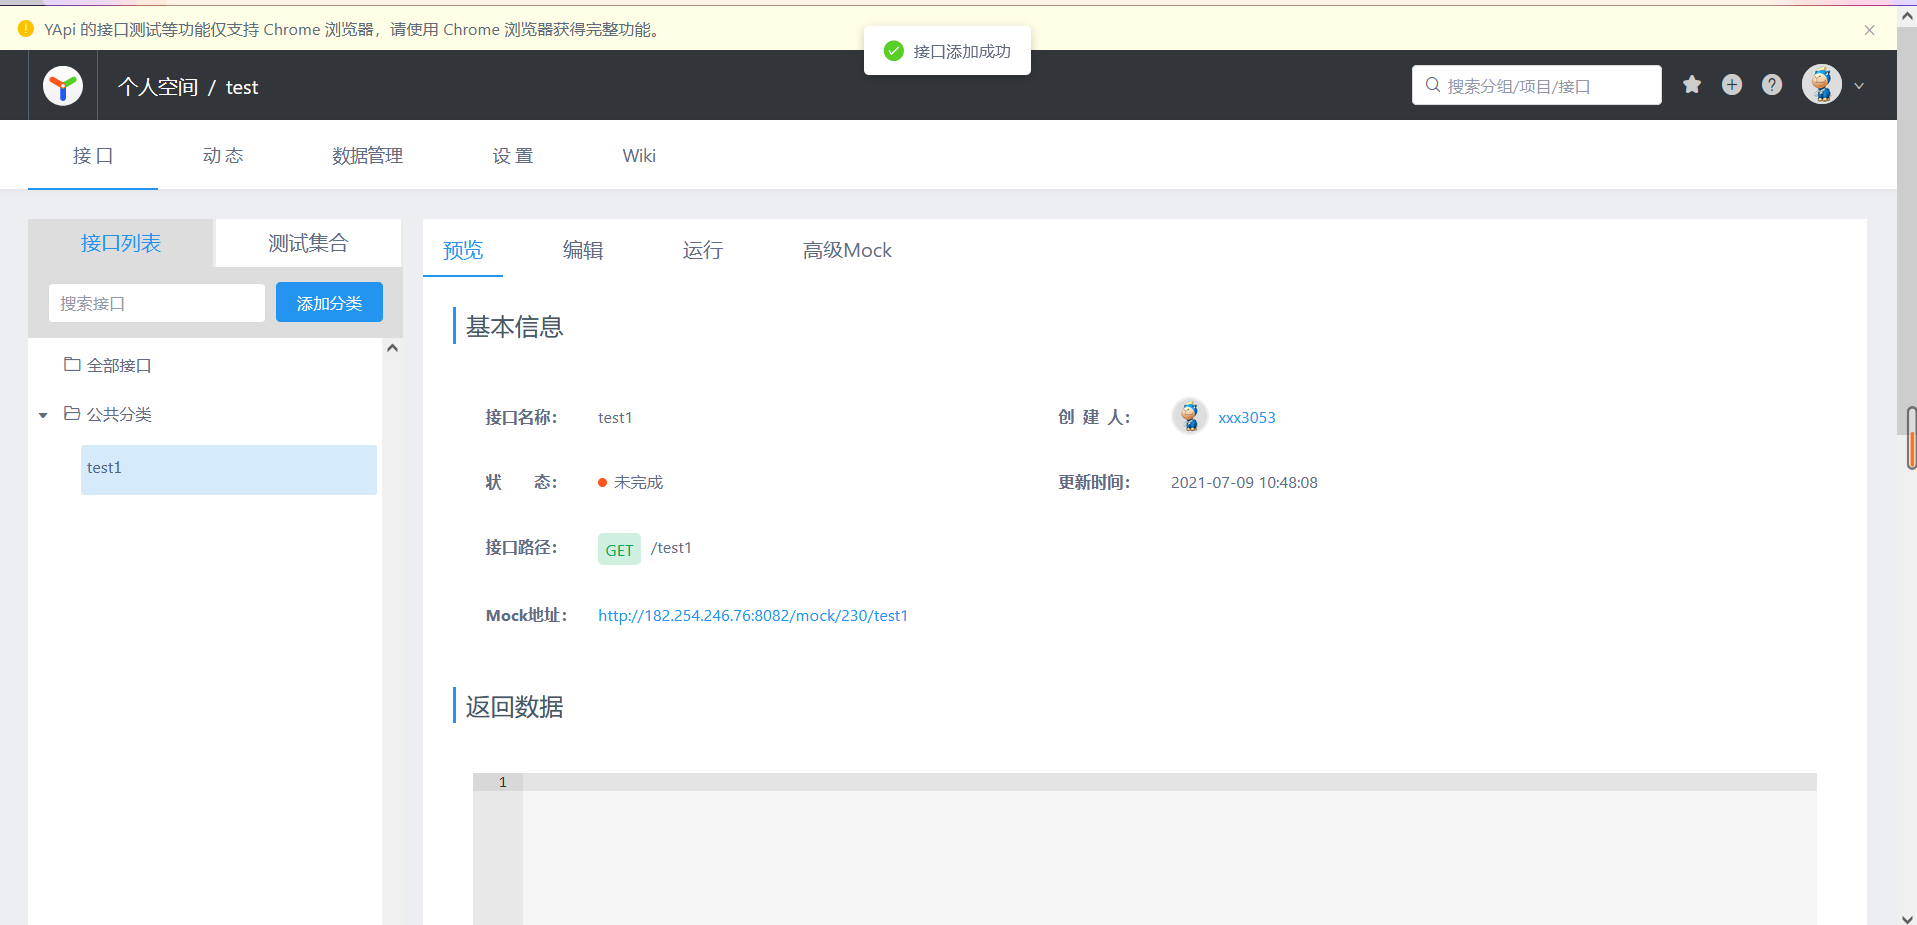This screenshot has width=1917, height=925.
Task: Click the creator avatar next to xxx3053
Action: pos(1188,416)
